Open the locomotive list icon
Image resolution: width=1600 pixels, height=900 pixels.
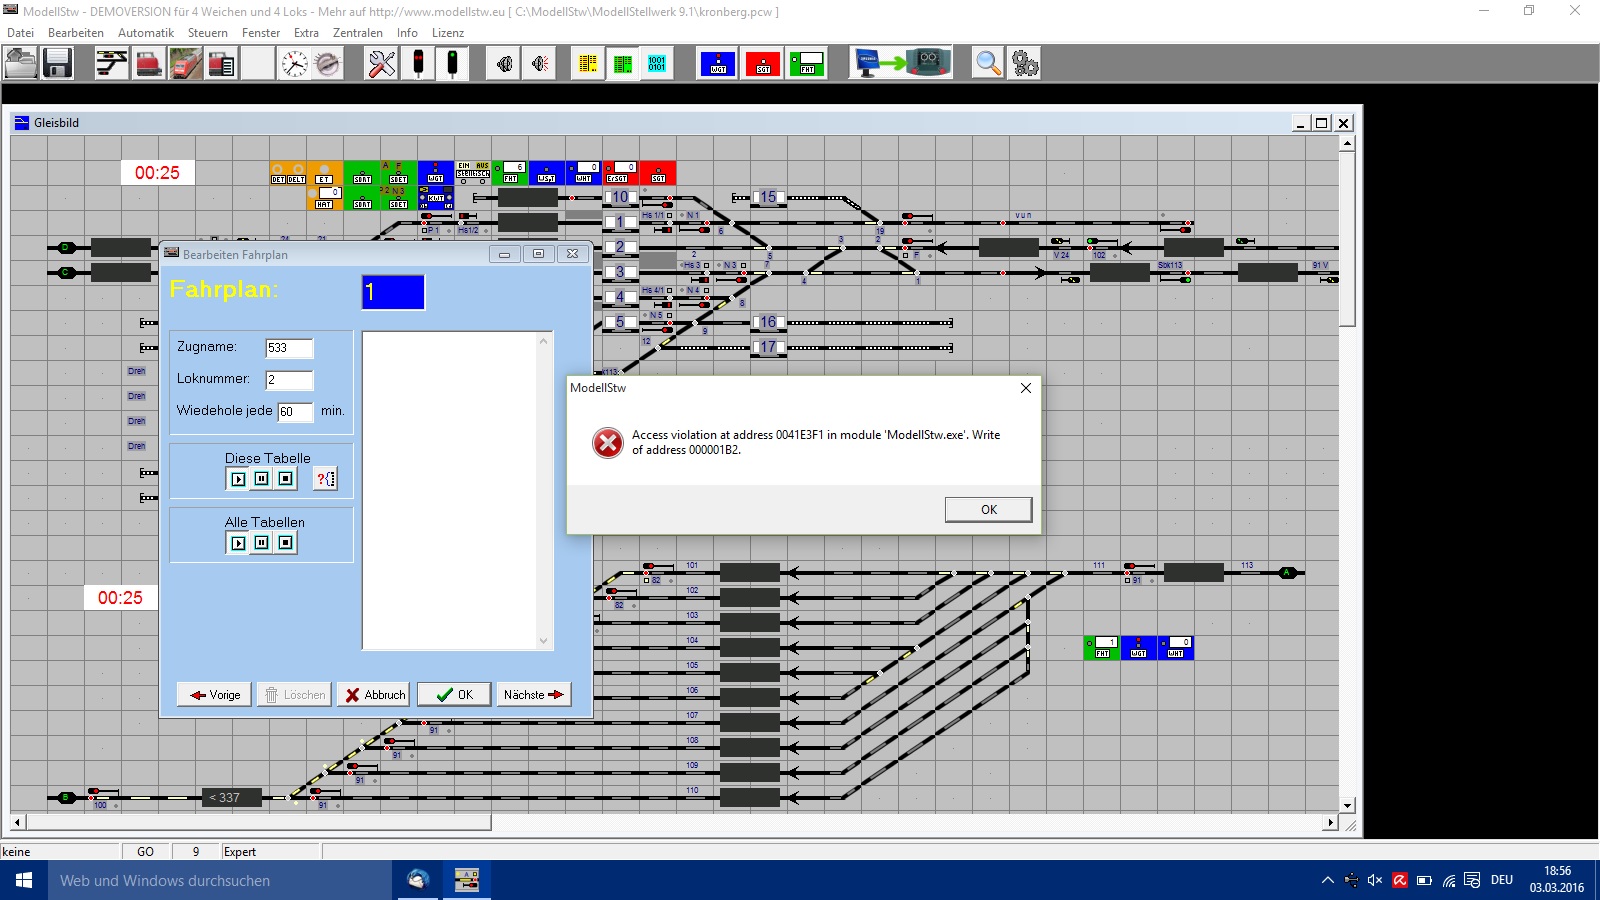point(221,63)
